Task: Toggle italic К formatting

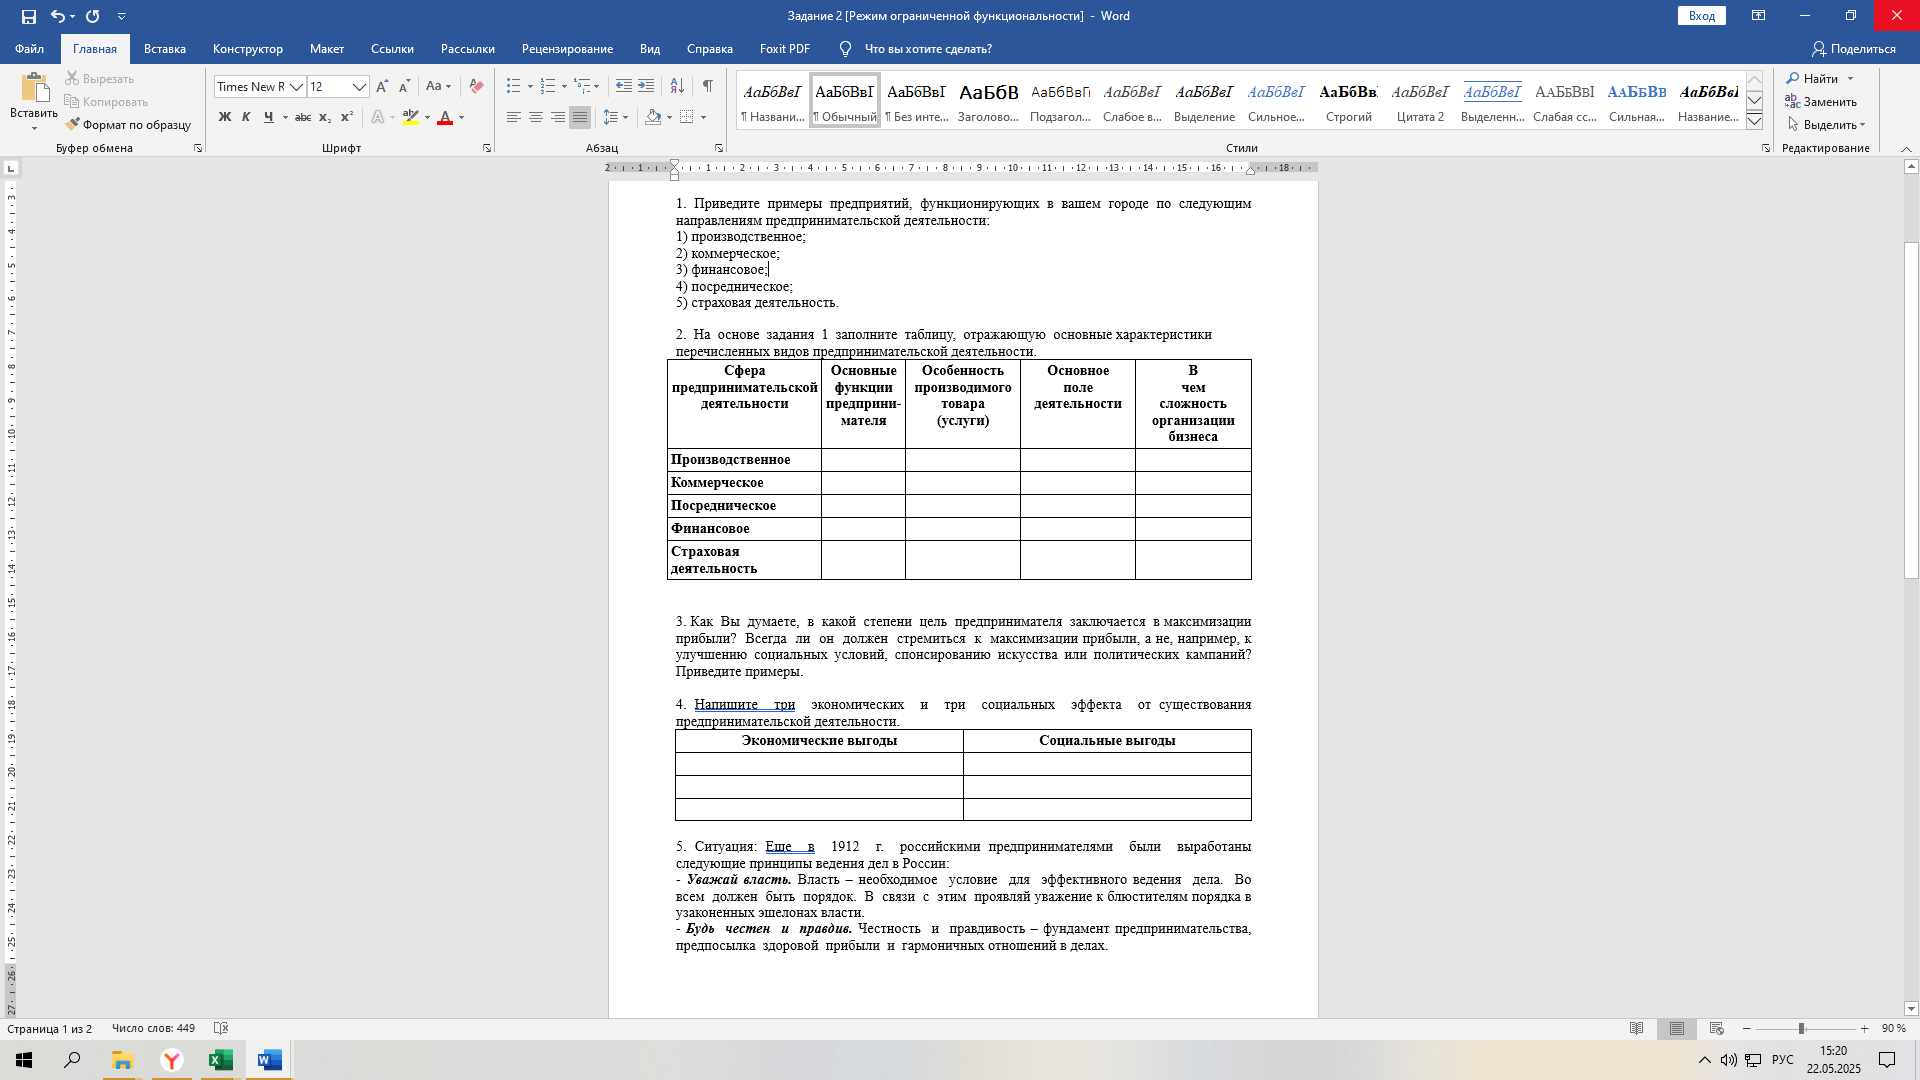Action: [x=246, y=118]
